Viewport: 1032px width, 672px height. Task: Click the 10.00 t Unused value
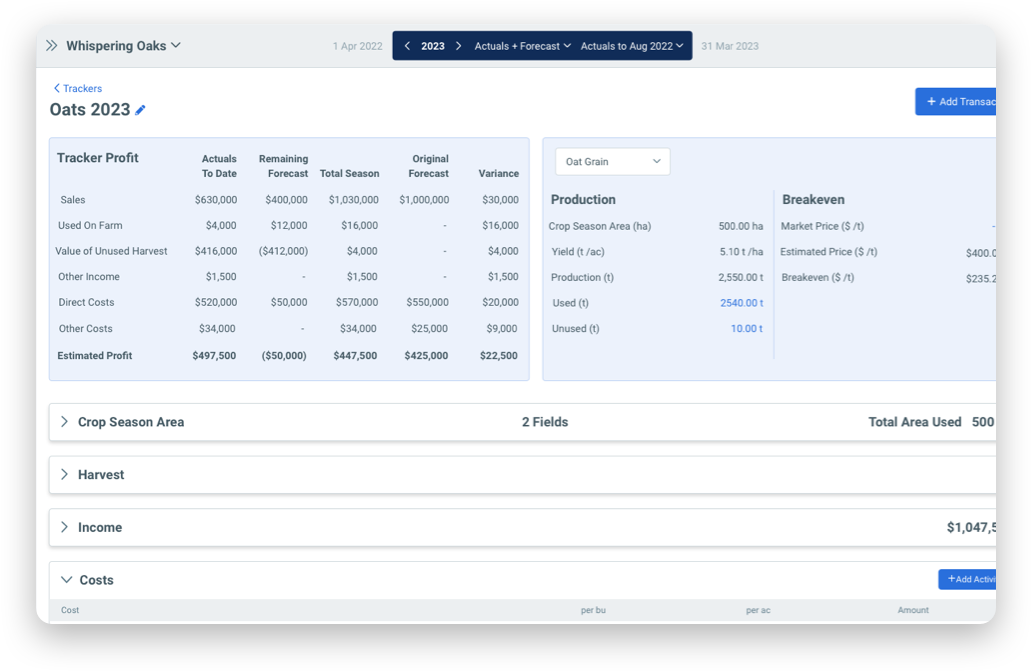[746, 328]
